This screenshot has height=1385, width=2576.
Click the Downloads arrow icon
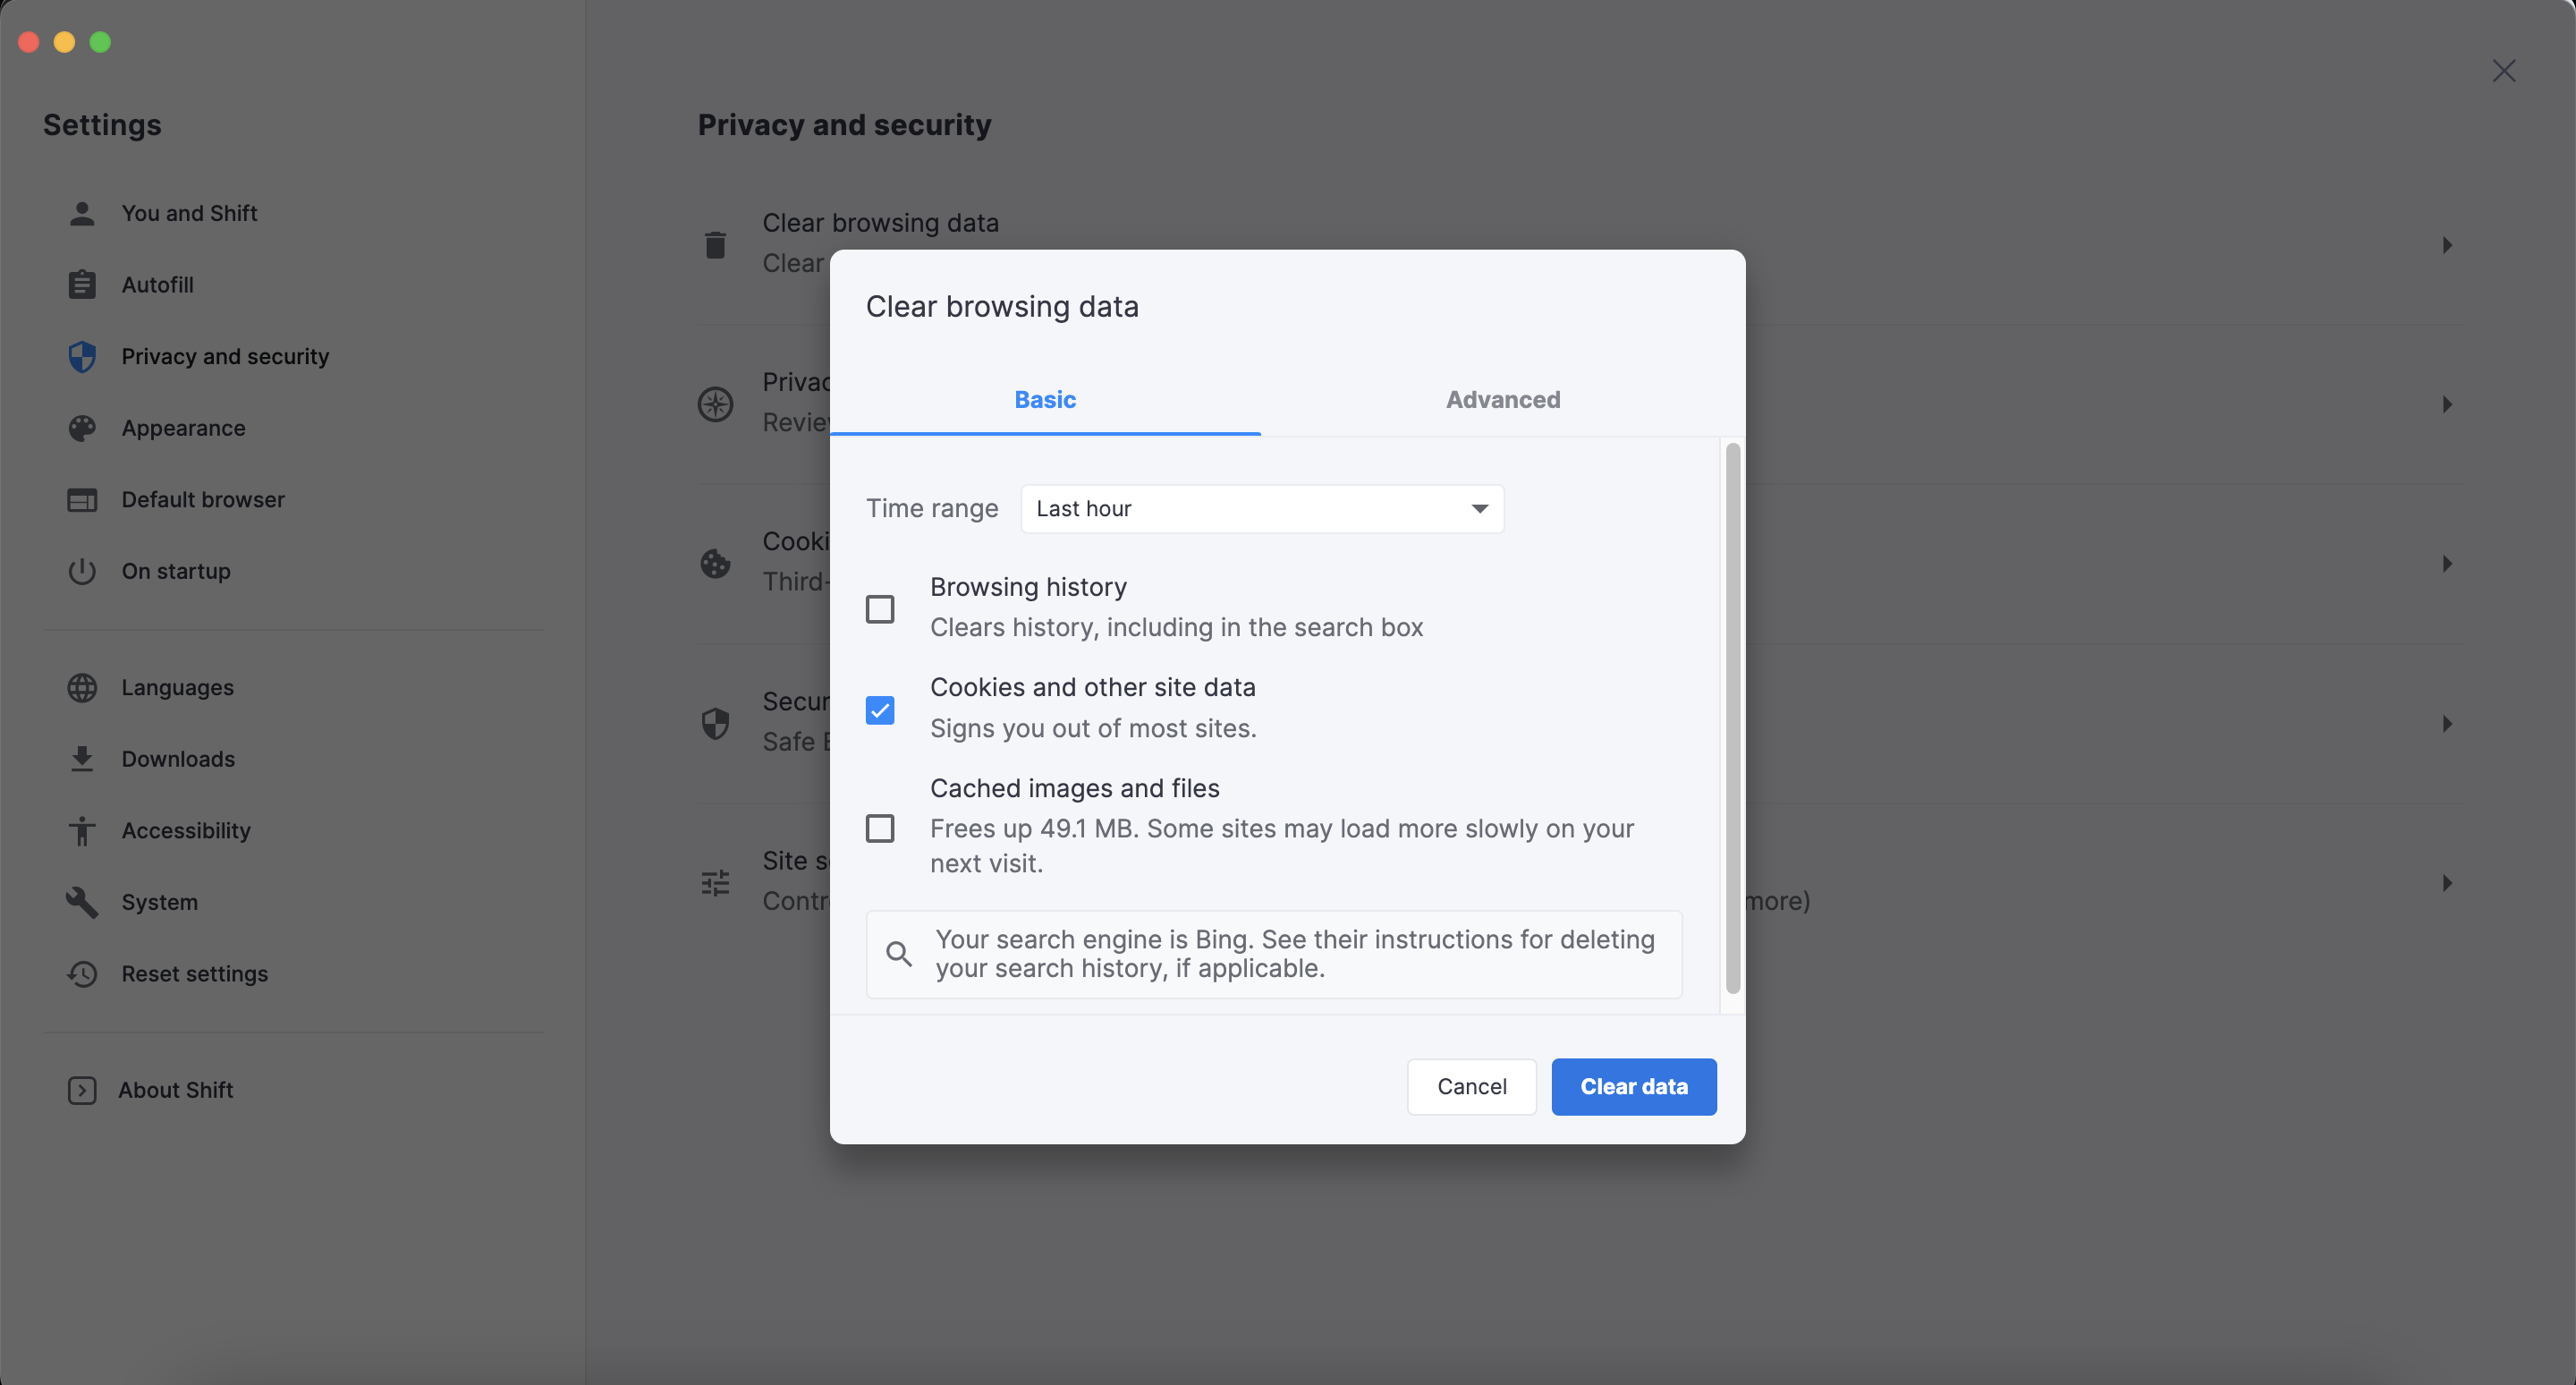pyautogui.click(x=82, y=759)
